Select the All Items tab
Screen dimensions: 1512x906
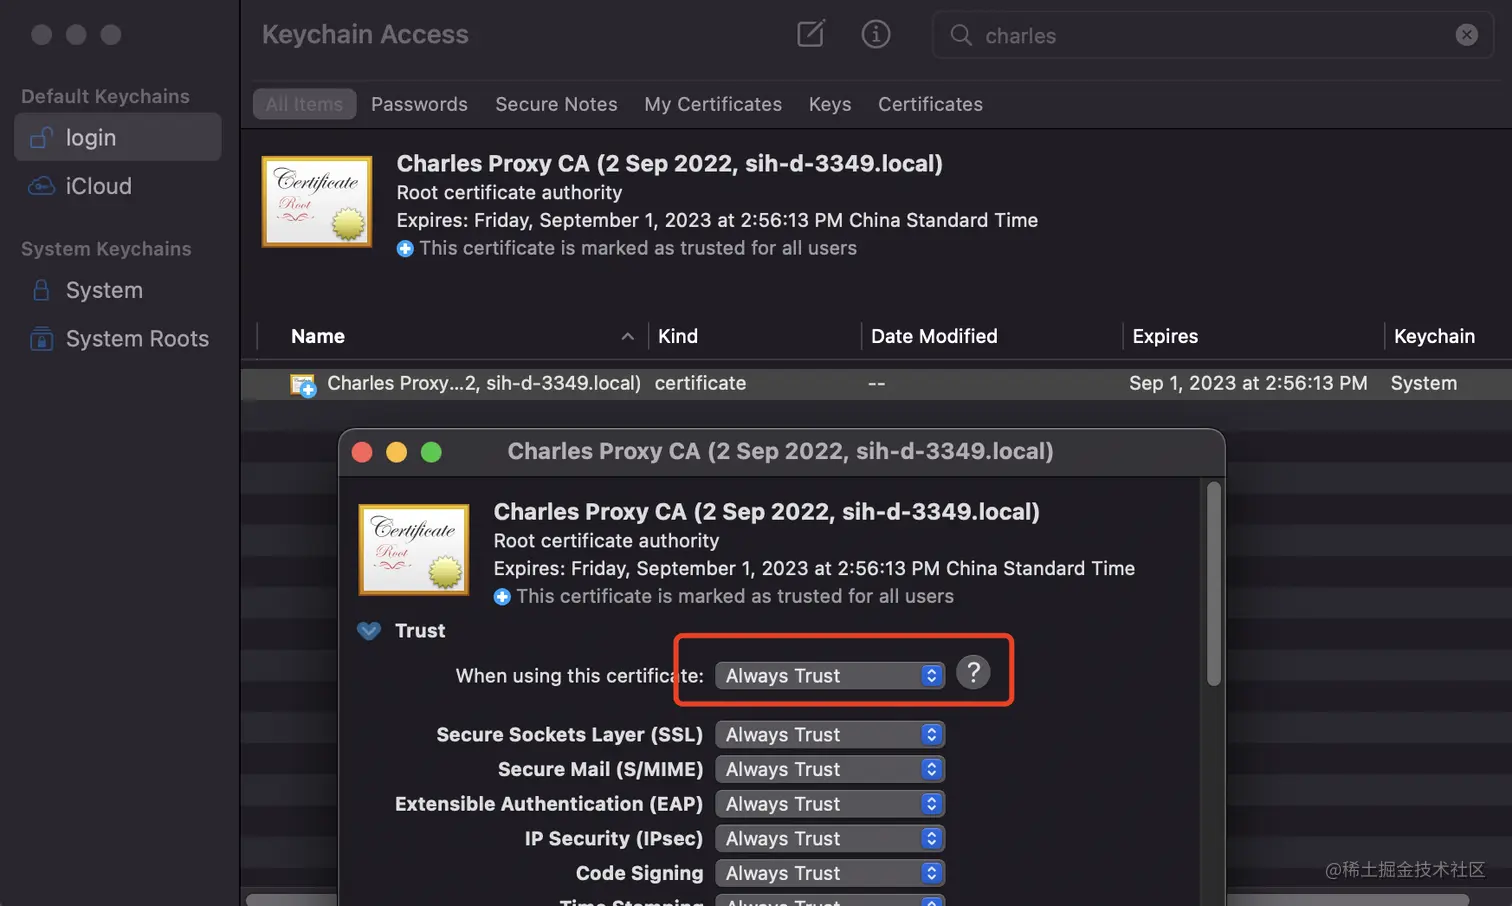coord(304,104)
